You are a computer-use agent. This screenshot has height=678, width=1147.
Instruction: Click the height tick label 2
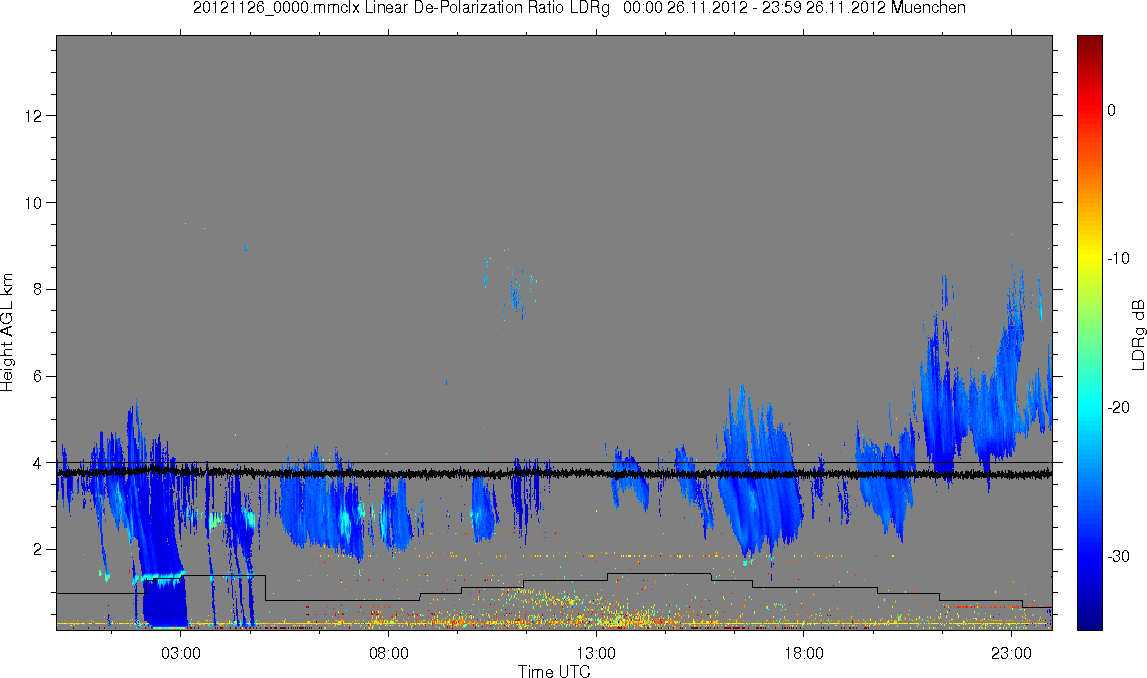(x=38, y=549)
